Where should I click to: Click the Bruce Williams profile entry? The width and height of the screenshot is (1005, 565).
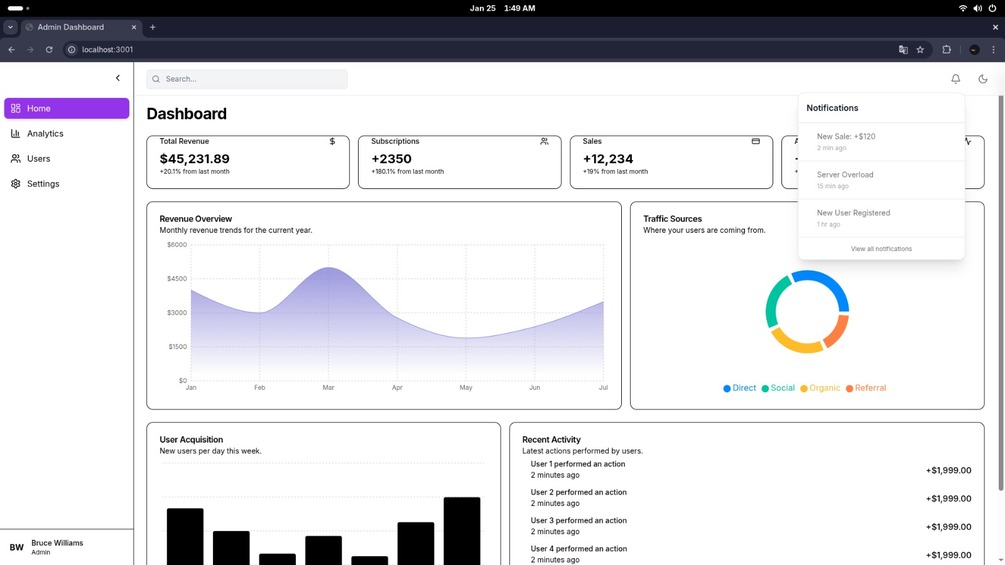point(67,547)
